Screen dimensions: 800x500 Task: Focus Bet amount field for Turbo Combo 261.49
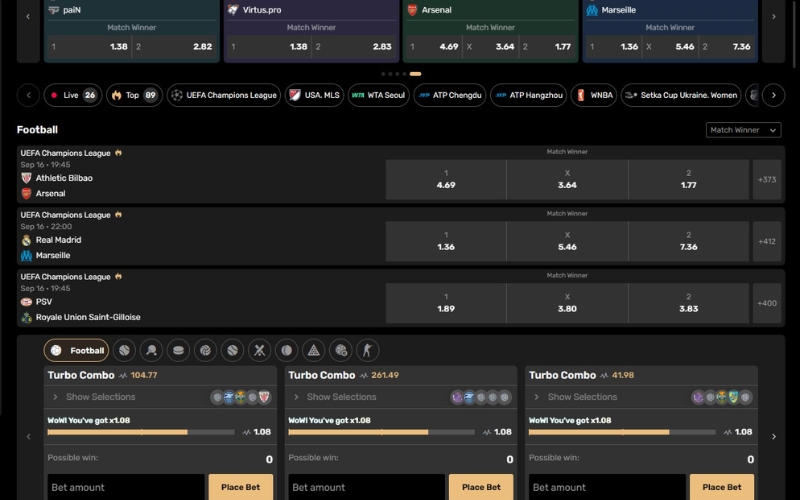[x=367, y=487]
